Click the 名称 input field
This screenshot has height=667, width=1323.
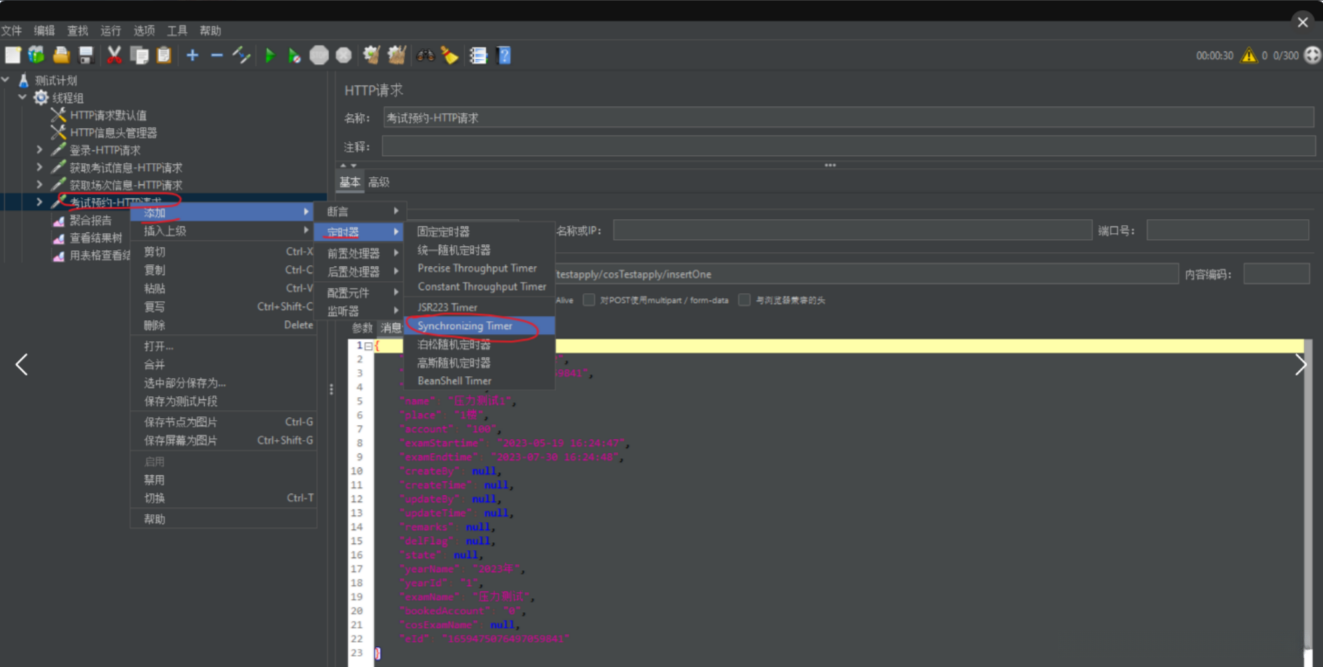[848, 118]
